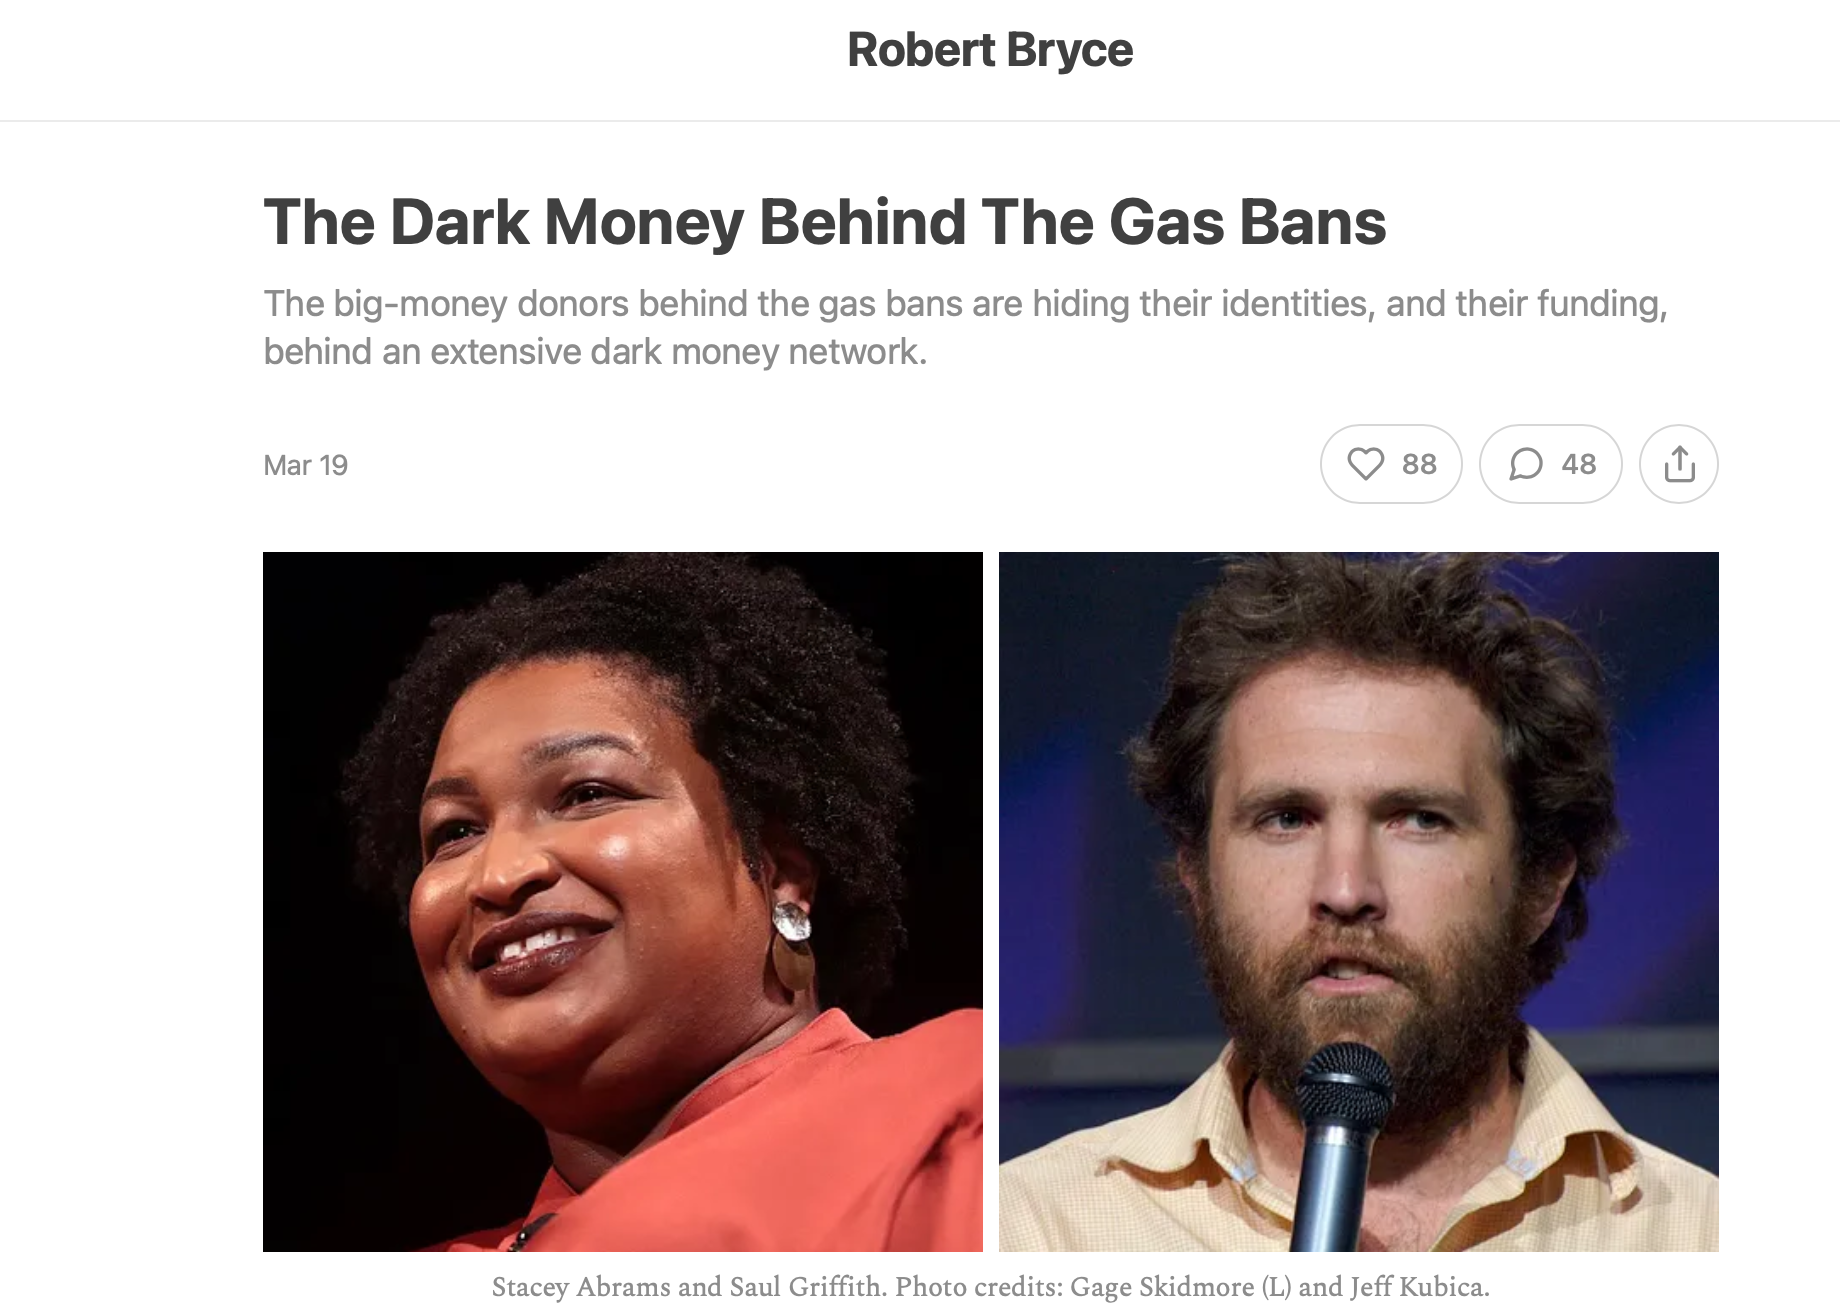The image size is (1840, 1316).
Task: Open comments via the speech bubble icon
Action: point(1526,464)
